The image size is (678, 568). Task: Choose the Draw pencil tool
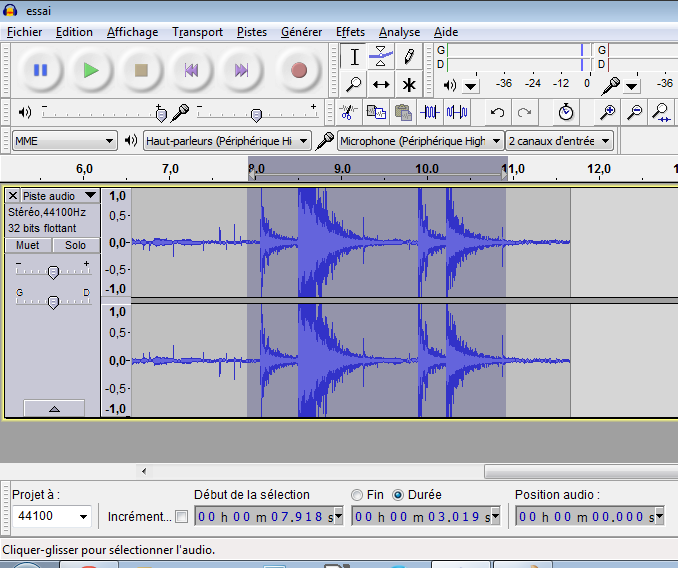pos(408,57)
